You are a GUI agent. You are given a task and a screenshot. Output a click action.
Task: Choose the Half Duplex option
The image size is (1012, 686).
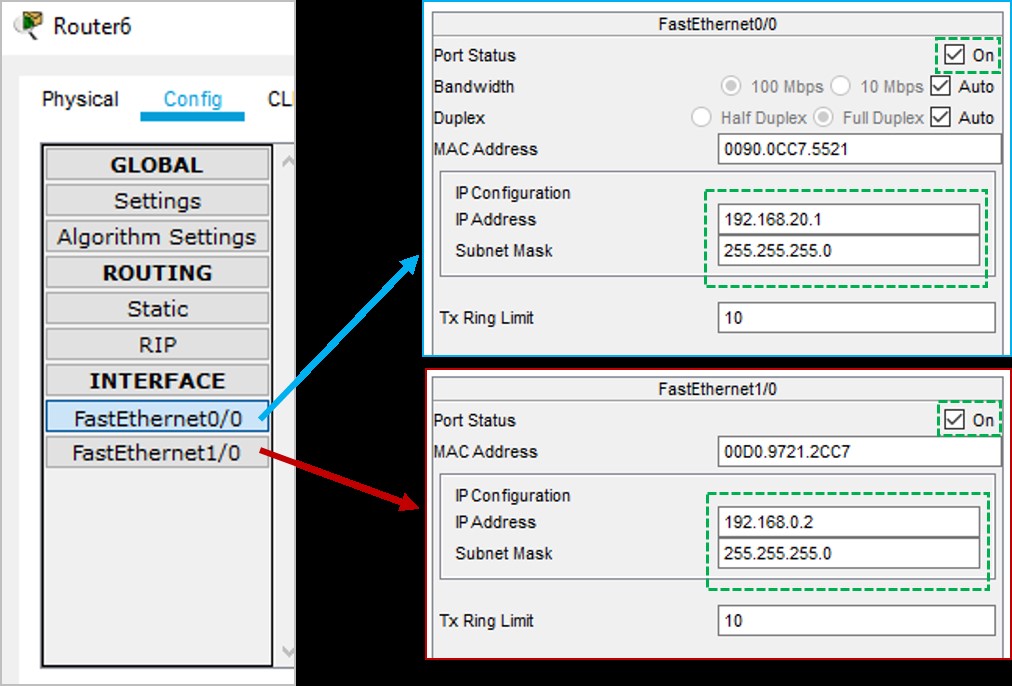pyautogui.click(x=701, y=118)
